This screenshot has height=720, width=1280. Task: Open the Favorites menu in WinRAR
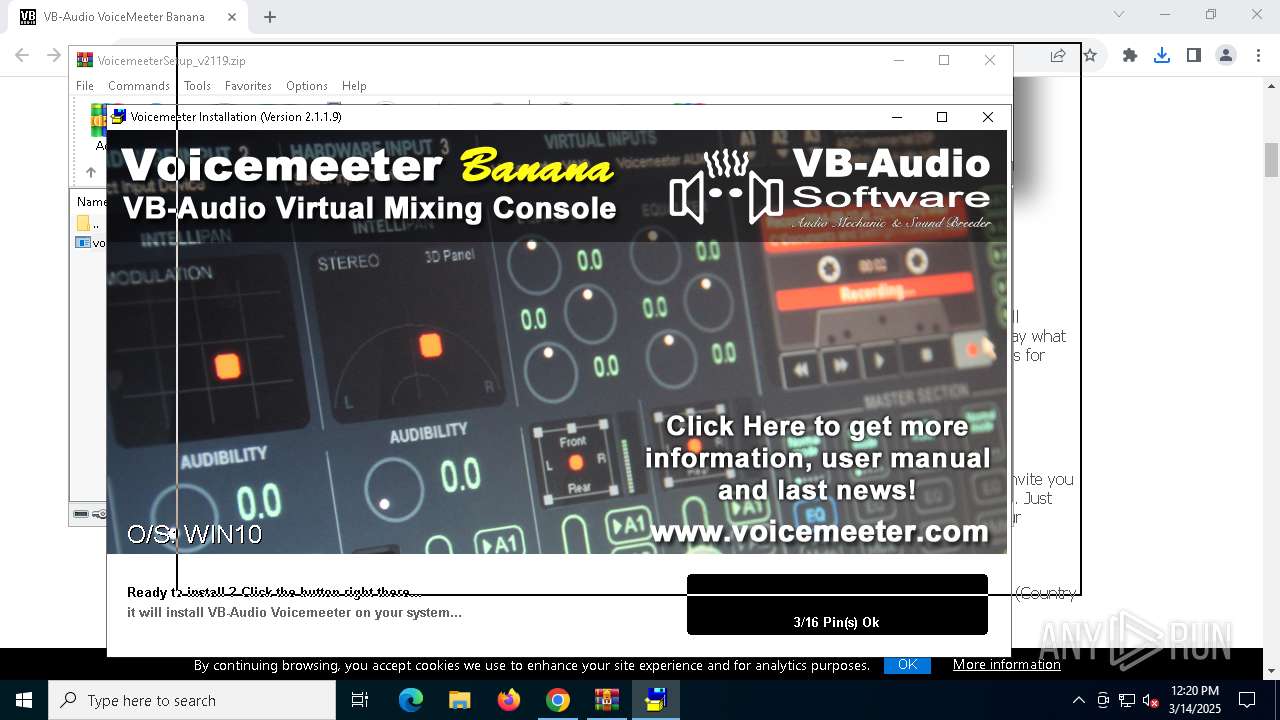pos(248,86)
